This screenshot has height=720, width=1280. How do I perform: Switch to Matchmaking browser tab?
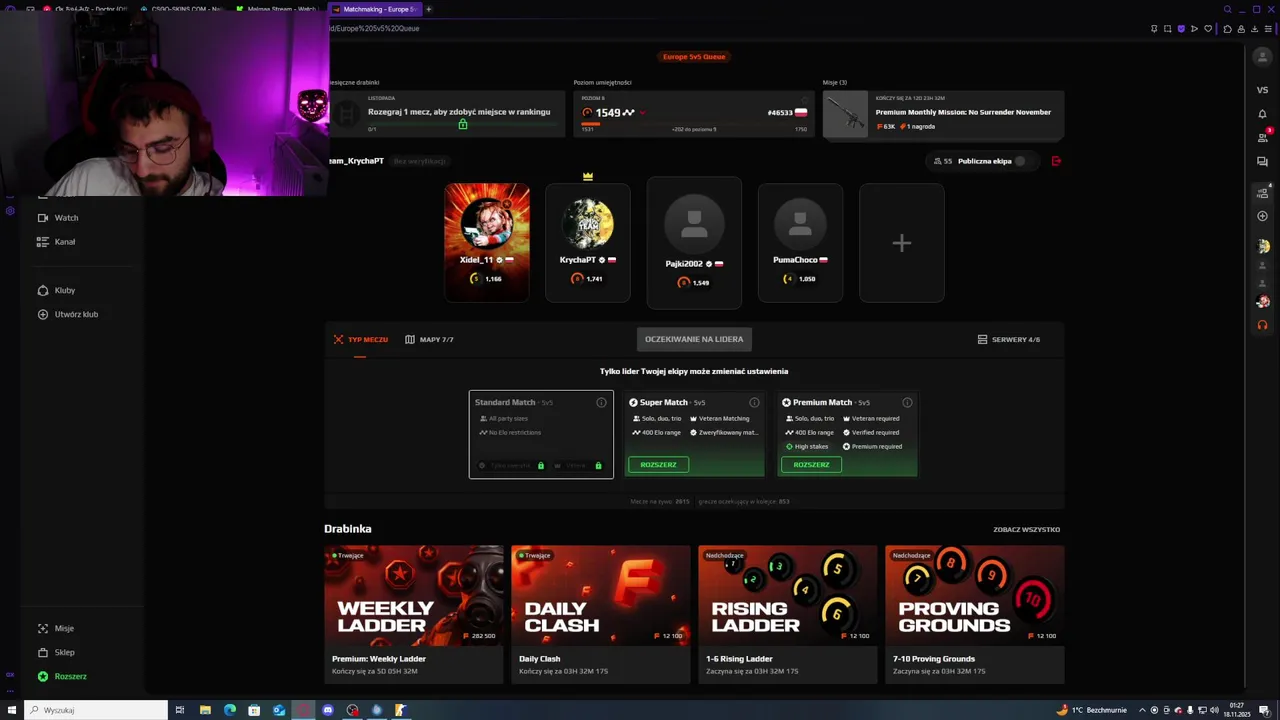point(373,9)
